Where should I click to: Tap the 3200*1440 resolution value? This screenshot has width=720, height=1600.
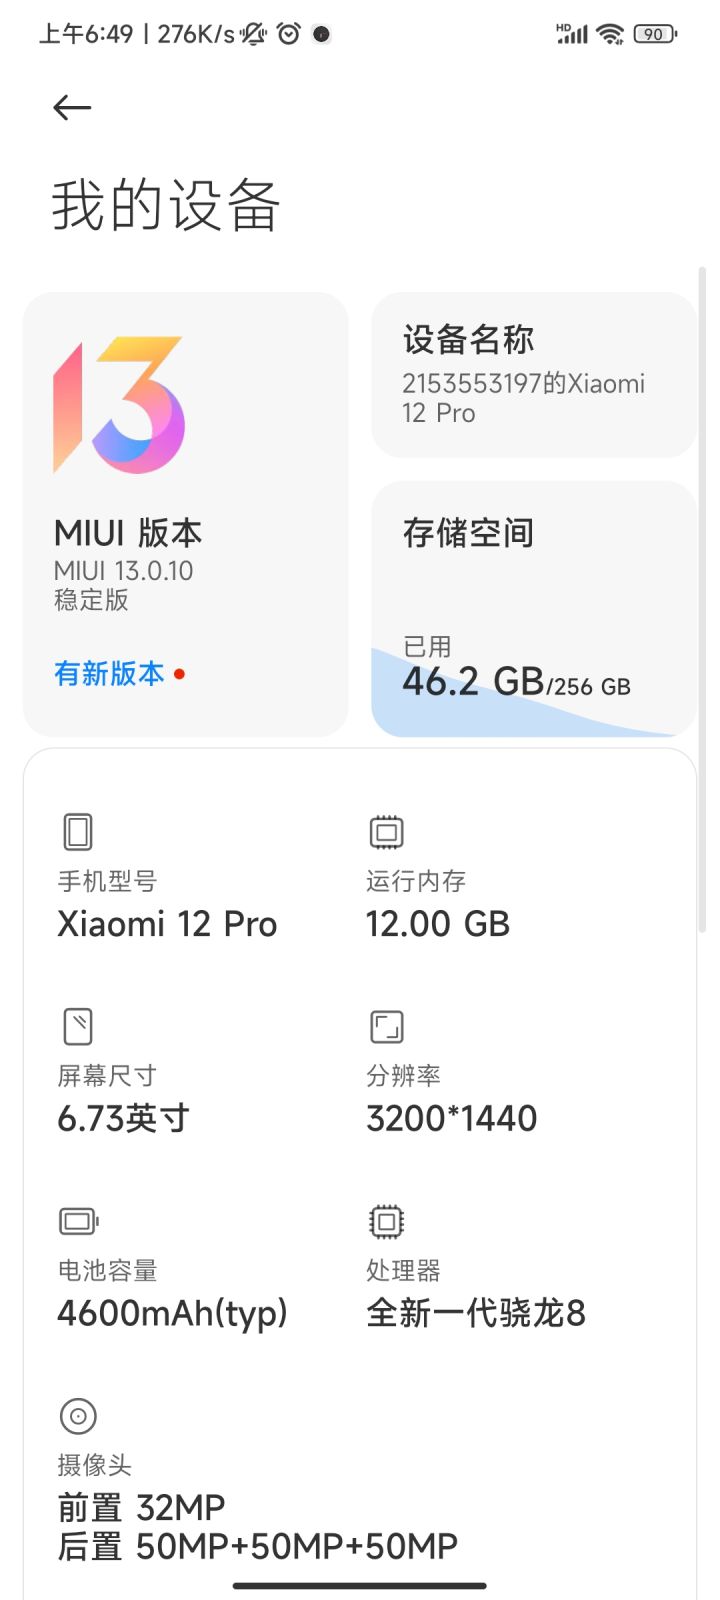pyautogui.click(x=452, y=1118)
